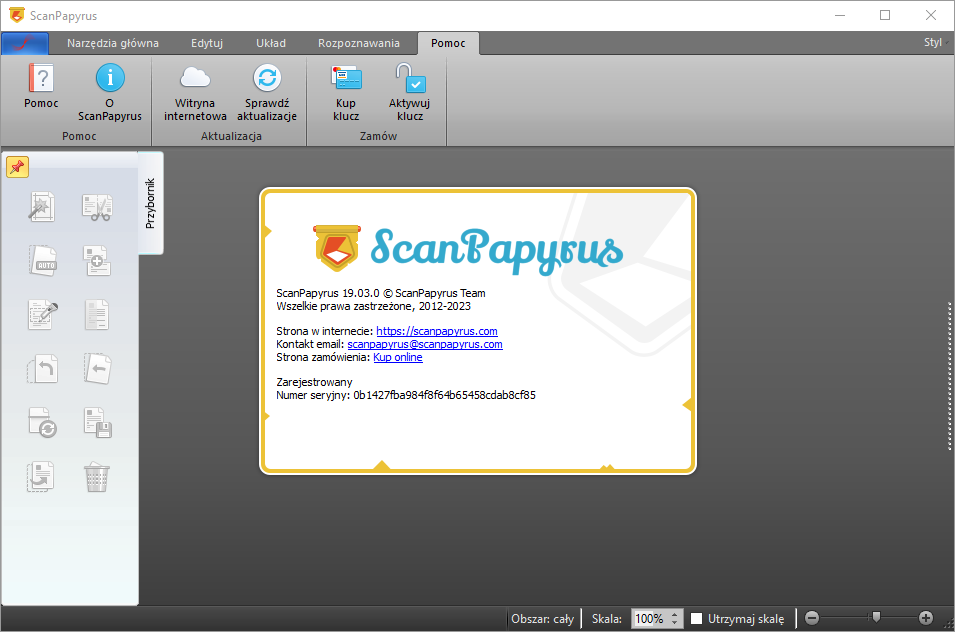Click the page refresh rescan tool
955x632 pixels.
43,423
